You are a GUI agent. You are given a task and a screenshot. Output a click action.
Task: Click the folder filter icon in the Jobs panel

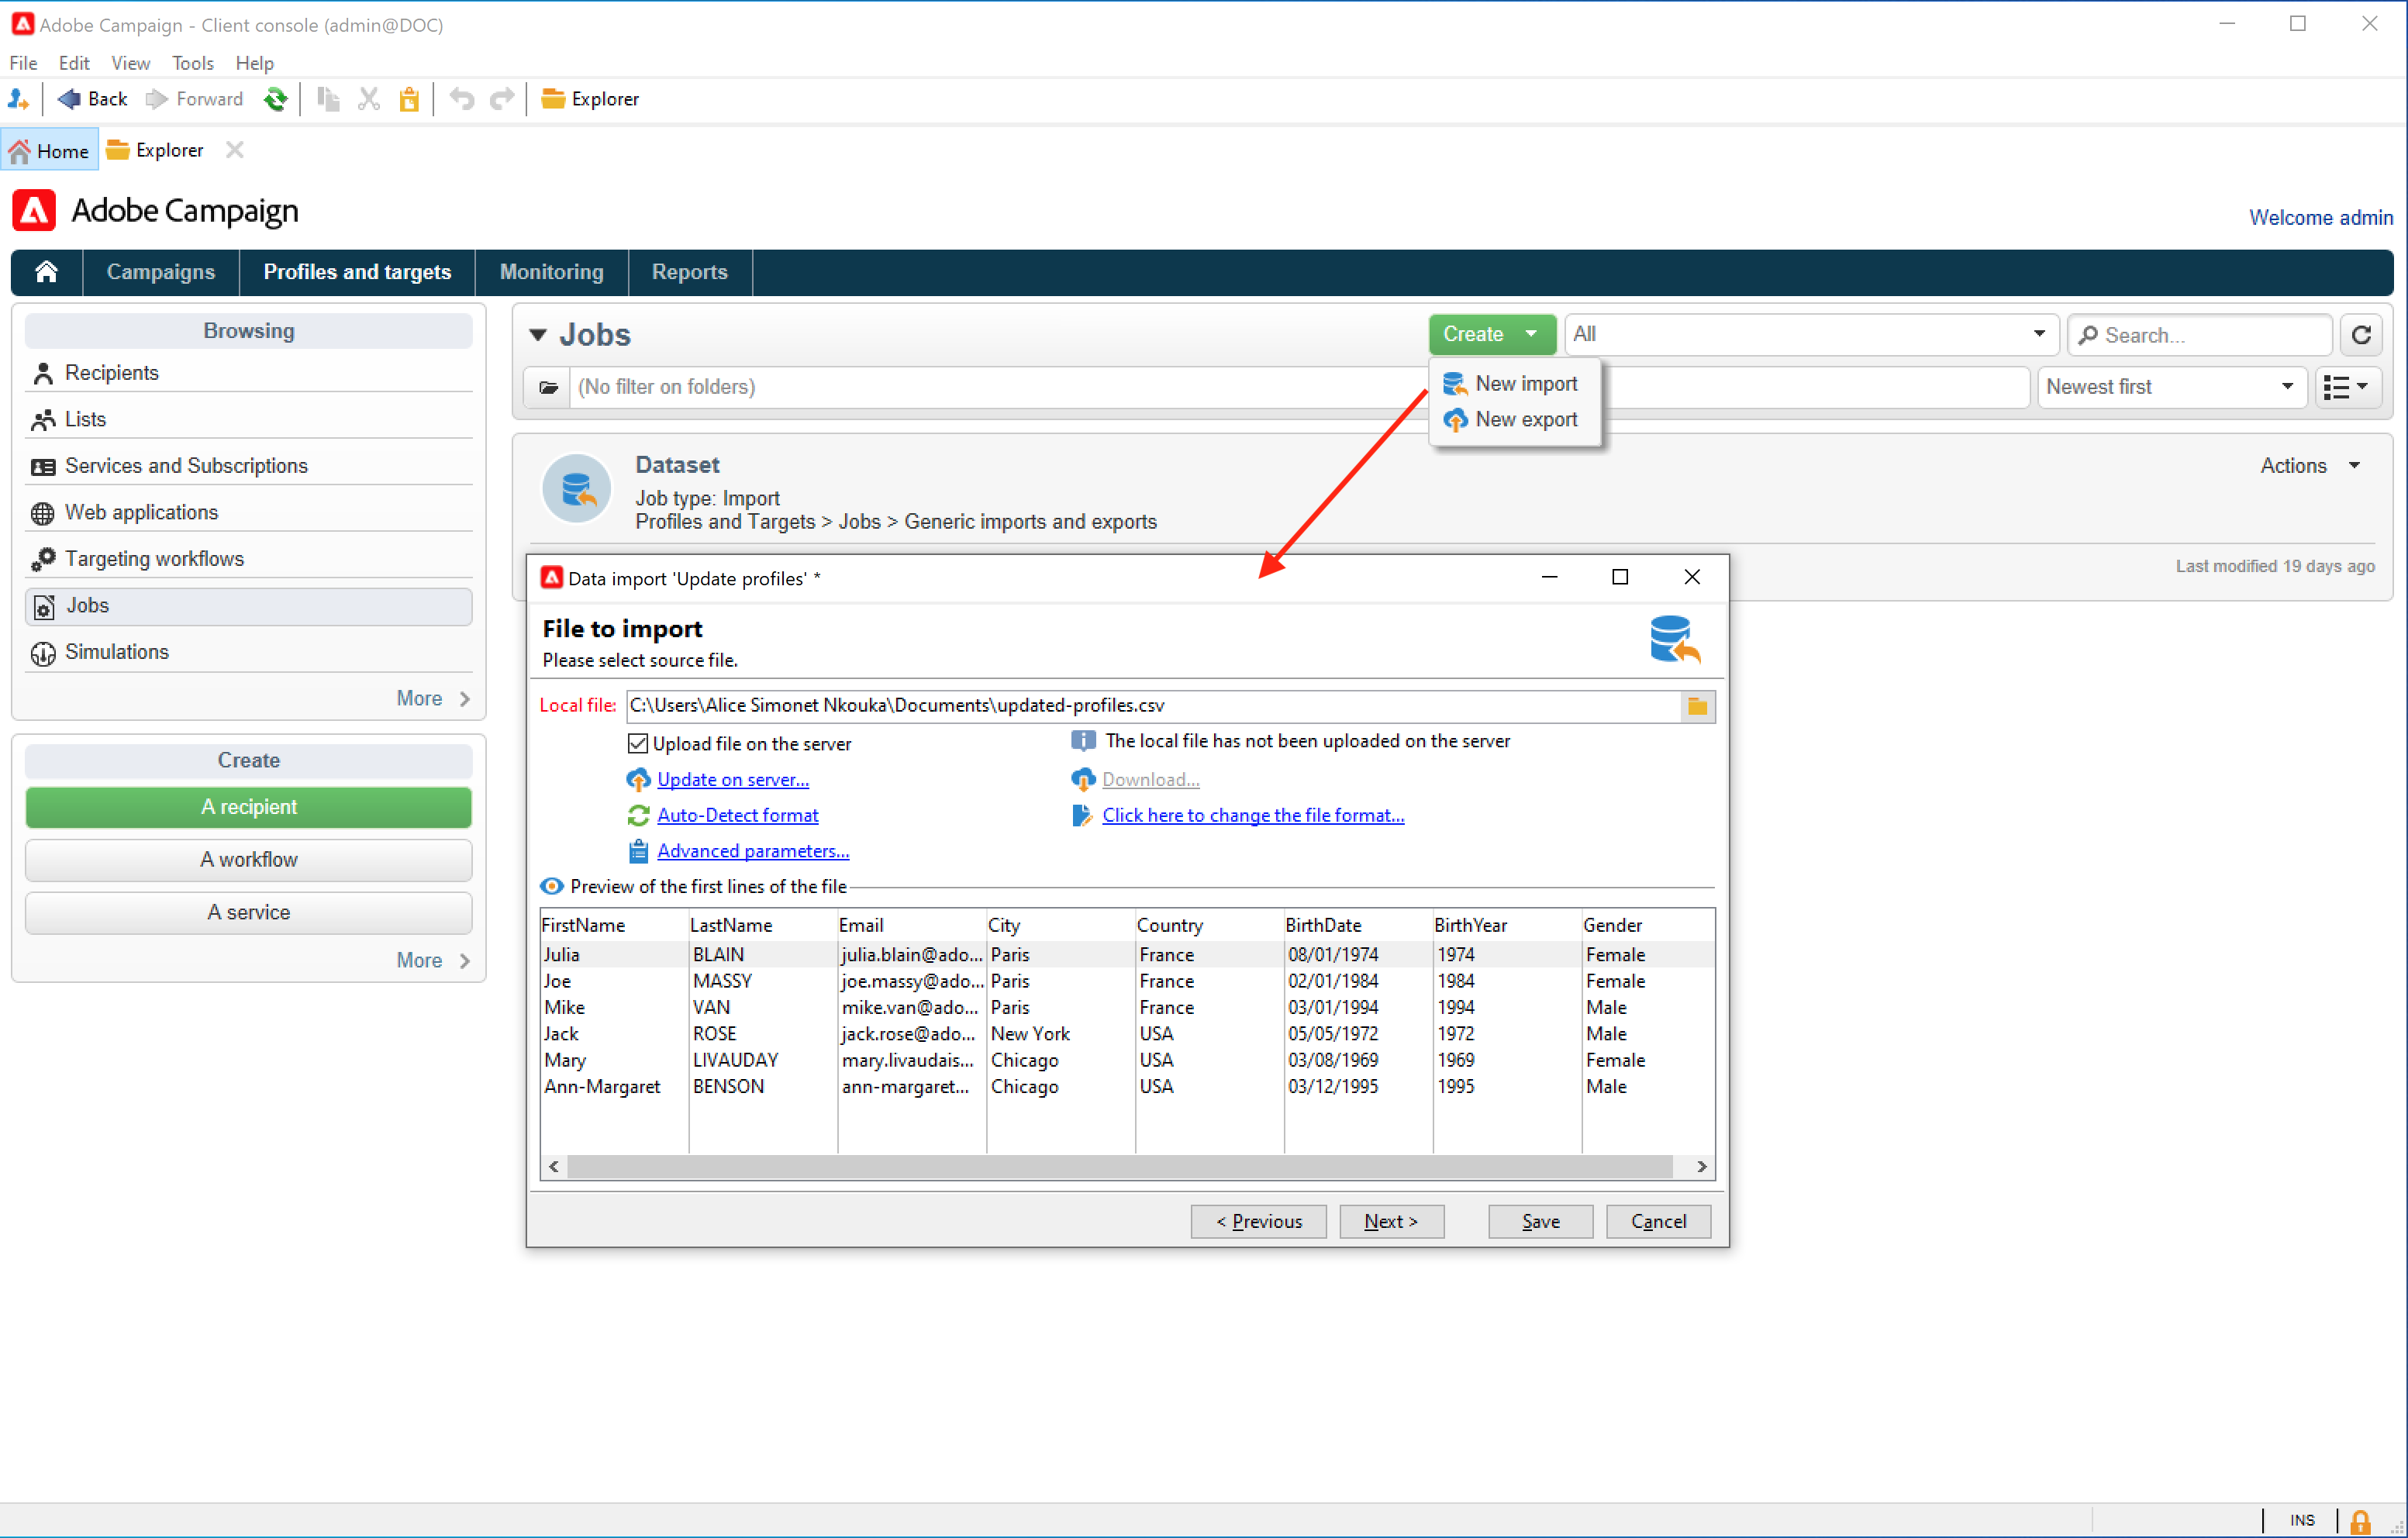tap(548, 387)
